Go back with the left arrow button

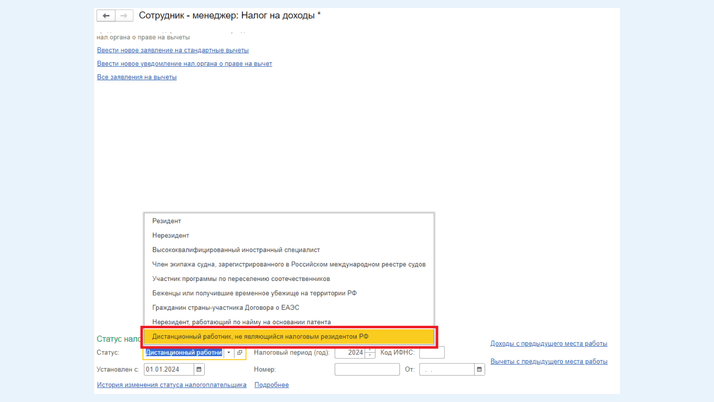point(106,15)
